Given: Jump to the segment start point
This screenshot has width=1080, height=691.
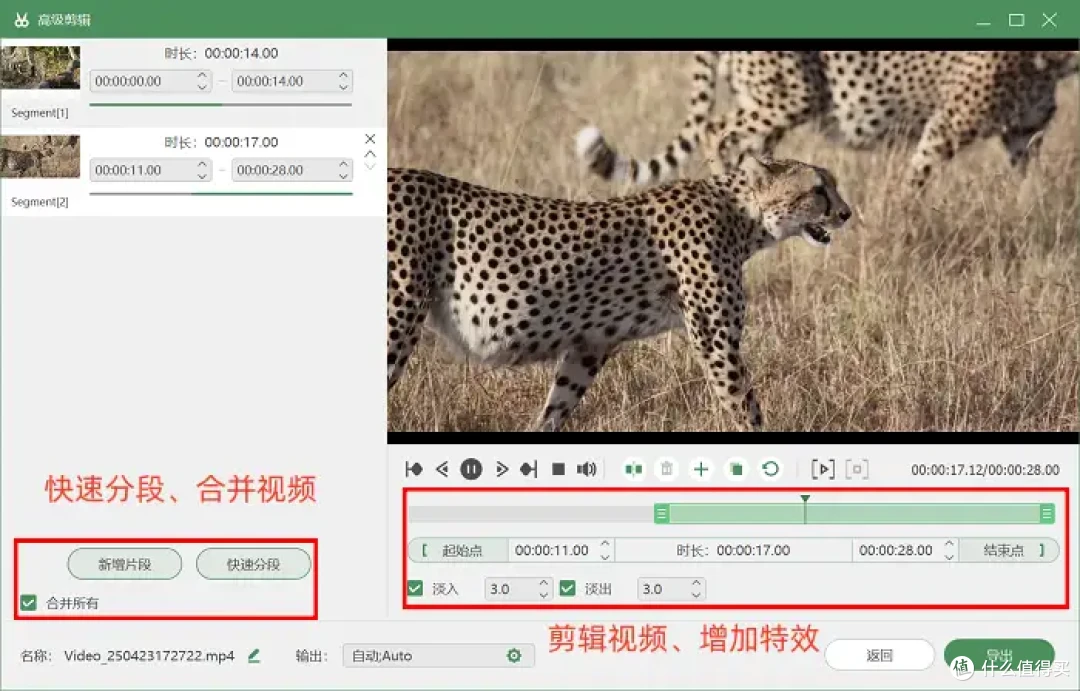Looking at the screenshot, I should 414,469.
